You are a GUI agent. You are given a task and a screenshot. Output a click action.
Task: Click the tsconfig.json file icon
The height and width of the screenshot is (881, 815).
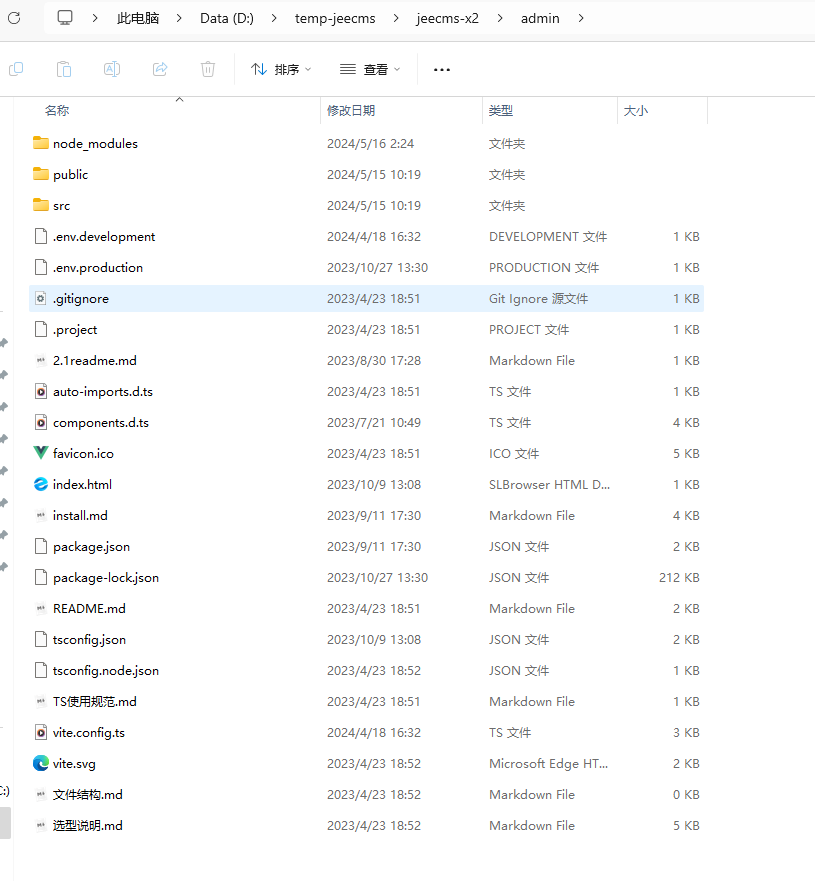(40, 639)
